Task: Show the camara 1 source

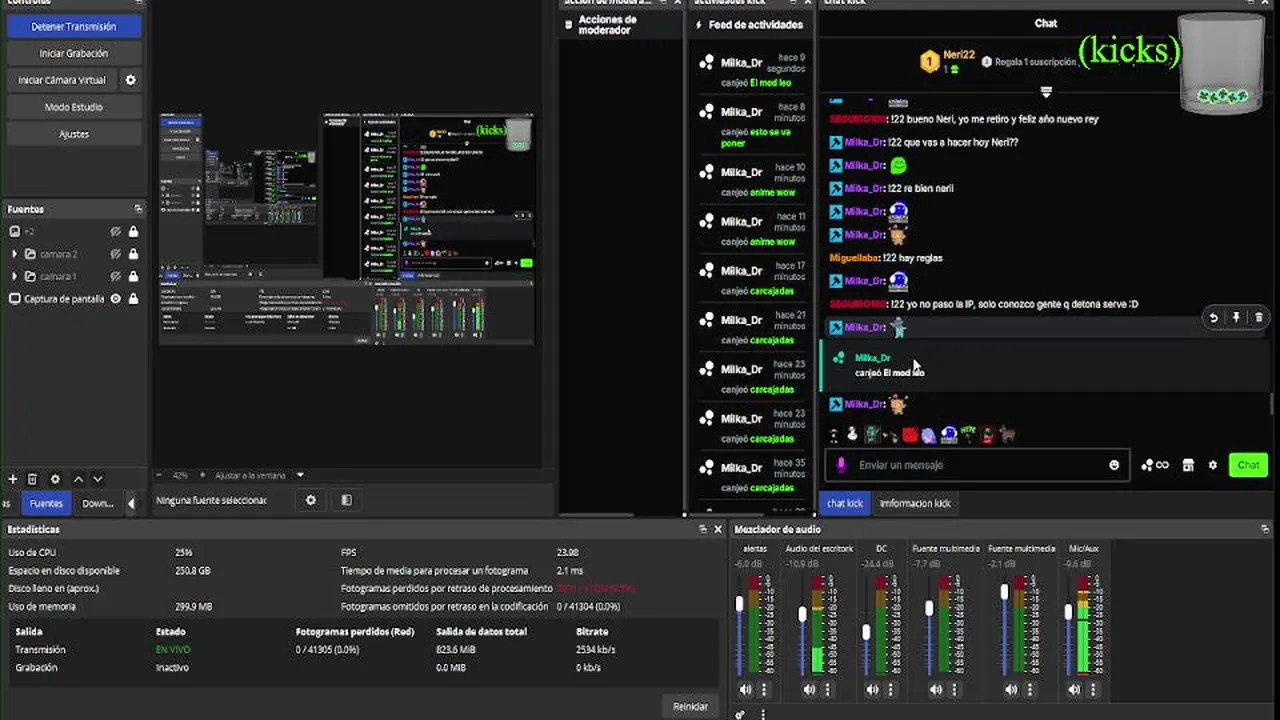Action: coord(115,276)
